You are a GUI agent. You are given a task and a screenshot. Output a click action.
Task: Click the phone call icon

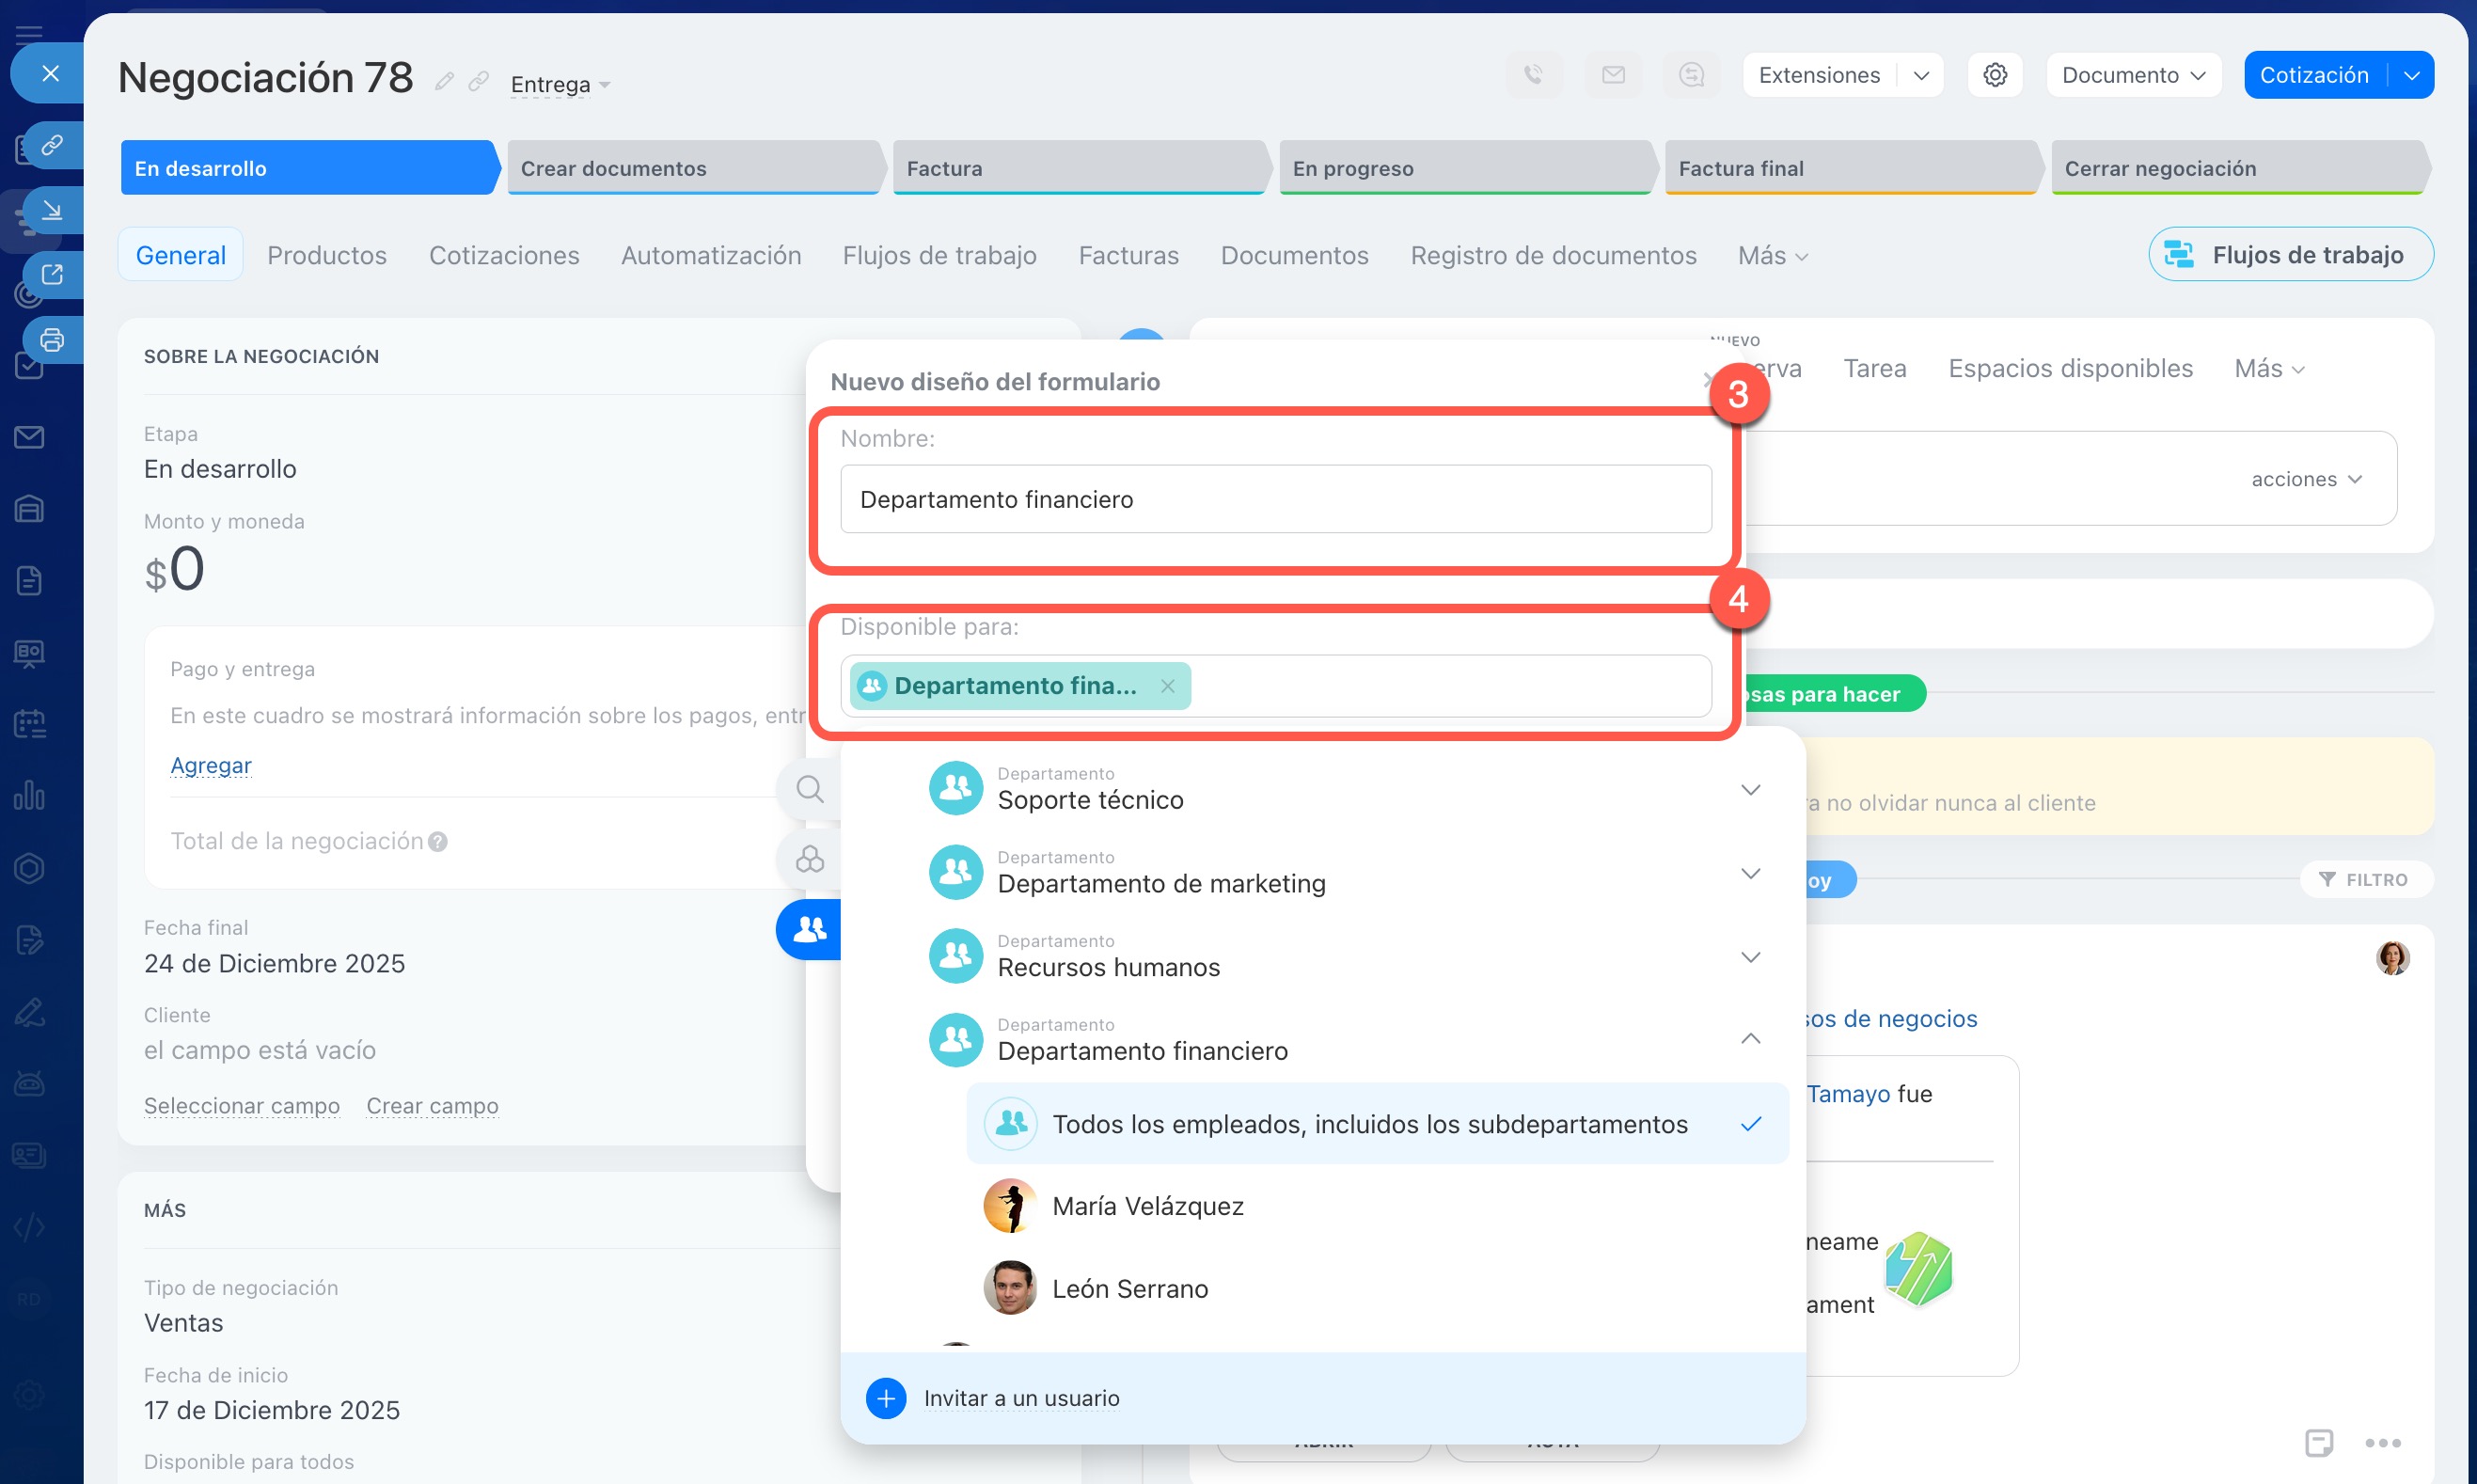tap(1533, 75)
